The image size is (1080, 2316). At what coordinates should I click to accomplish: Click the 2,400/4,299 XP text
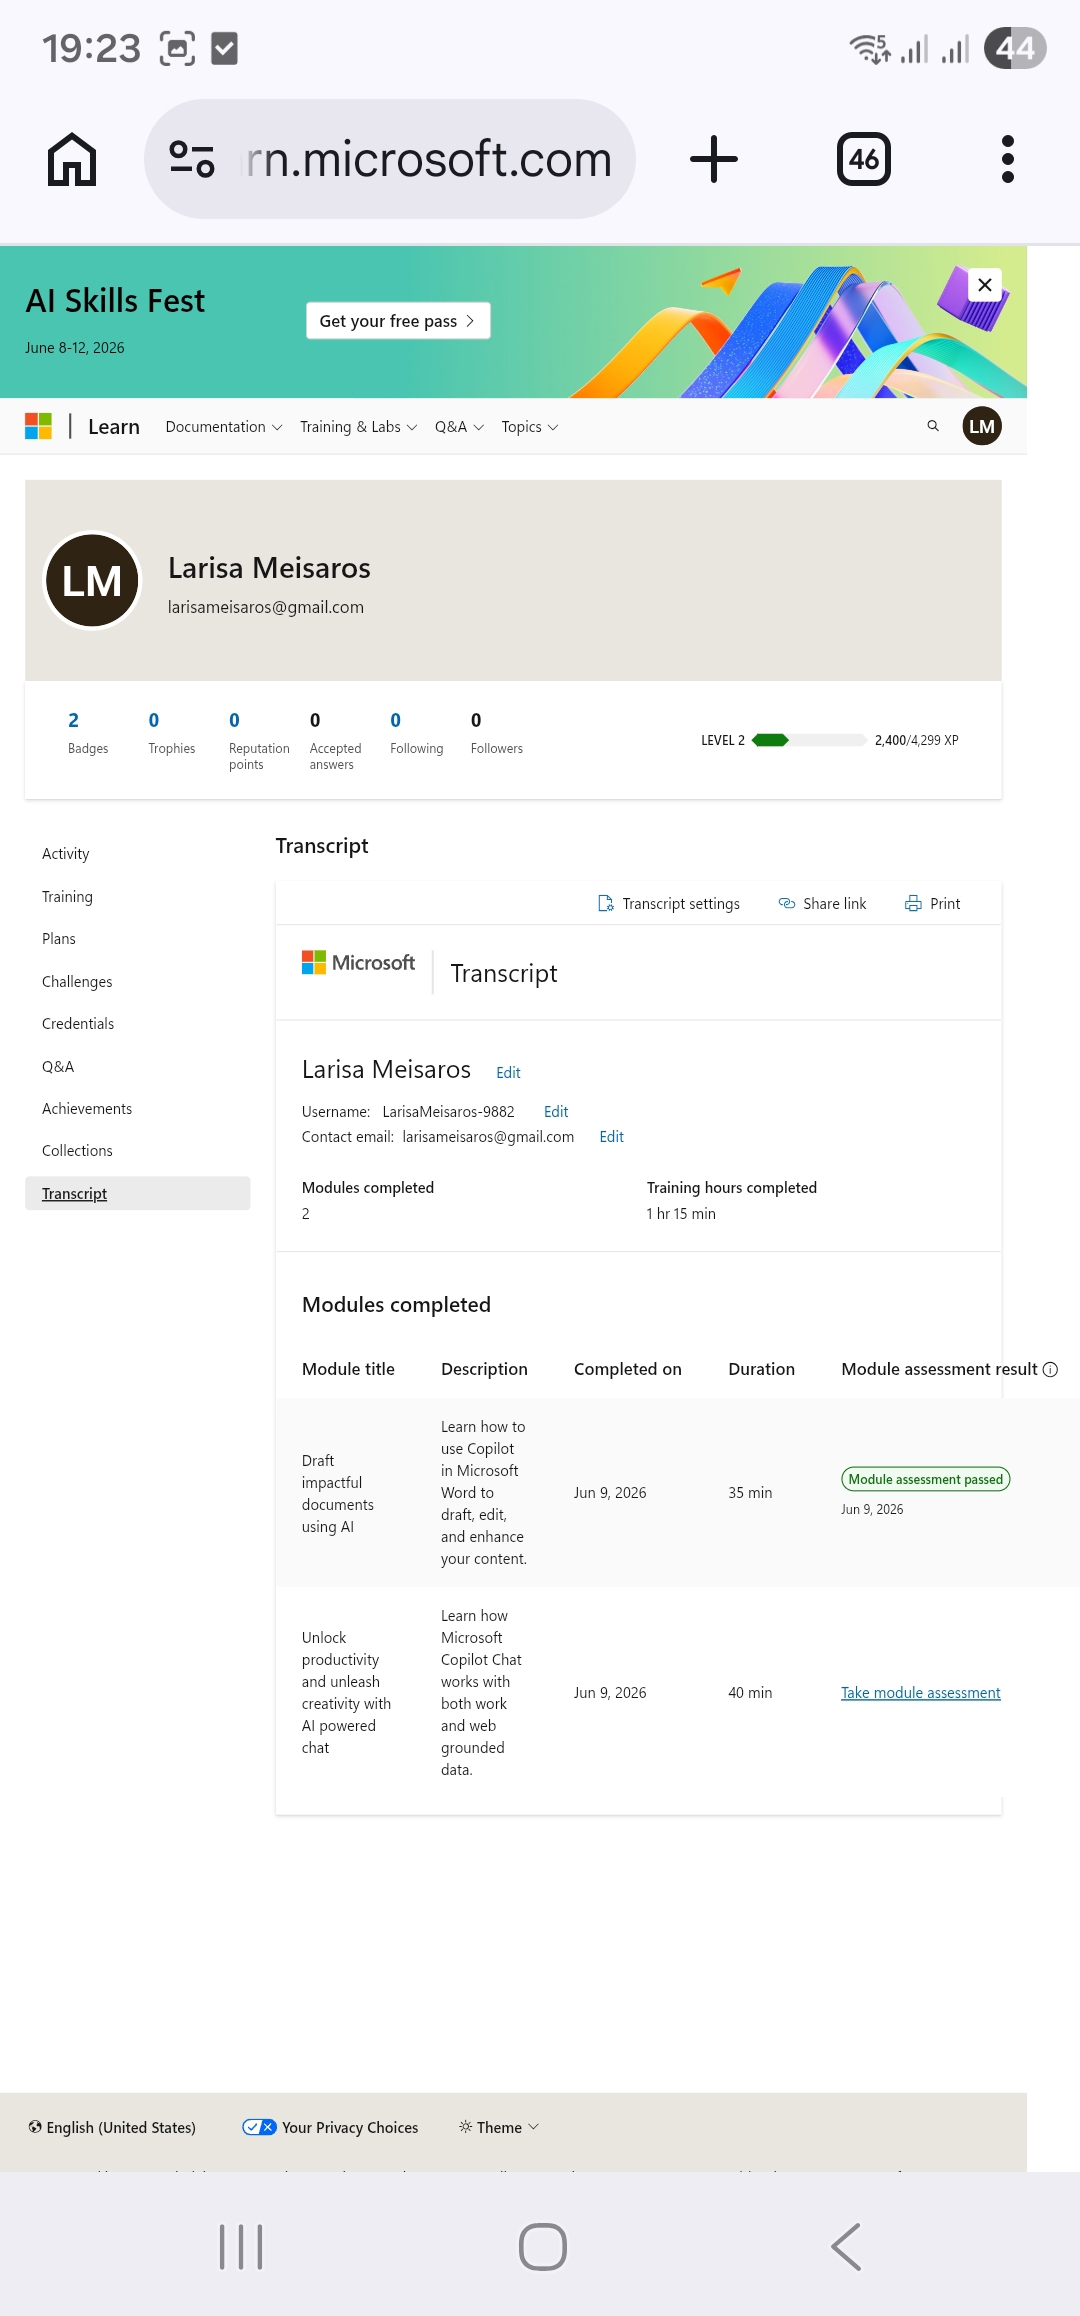point(916,740)
